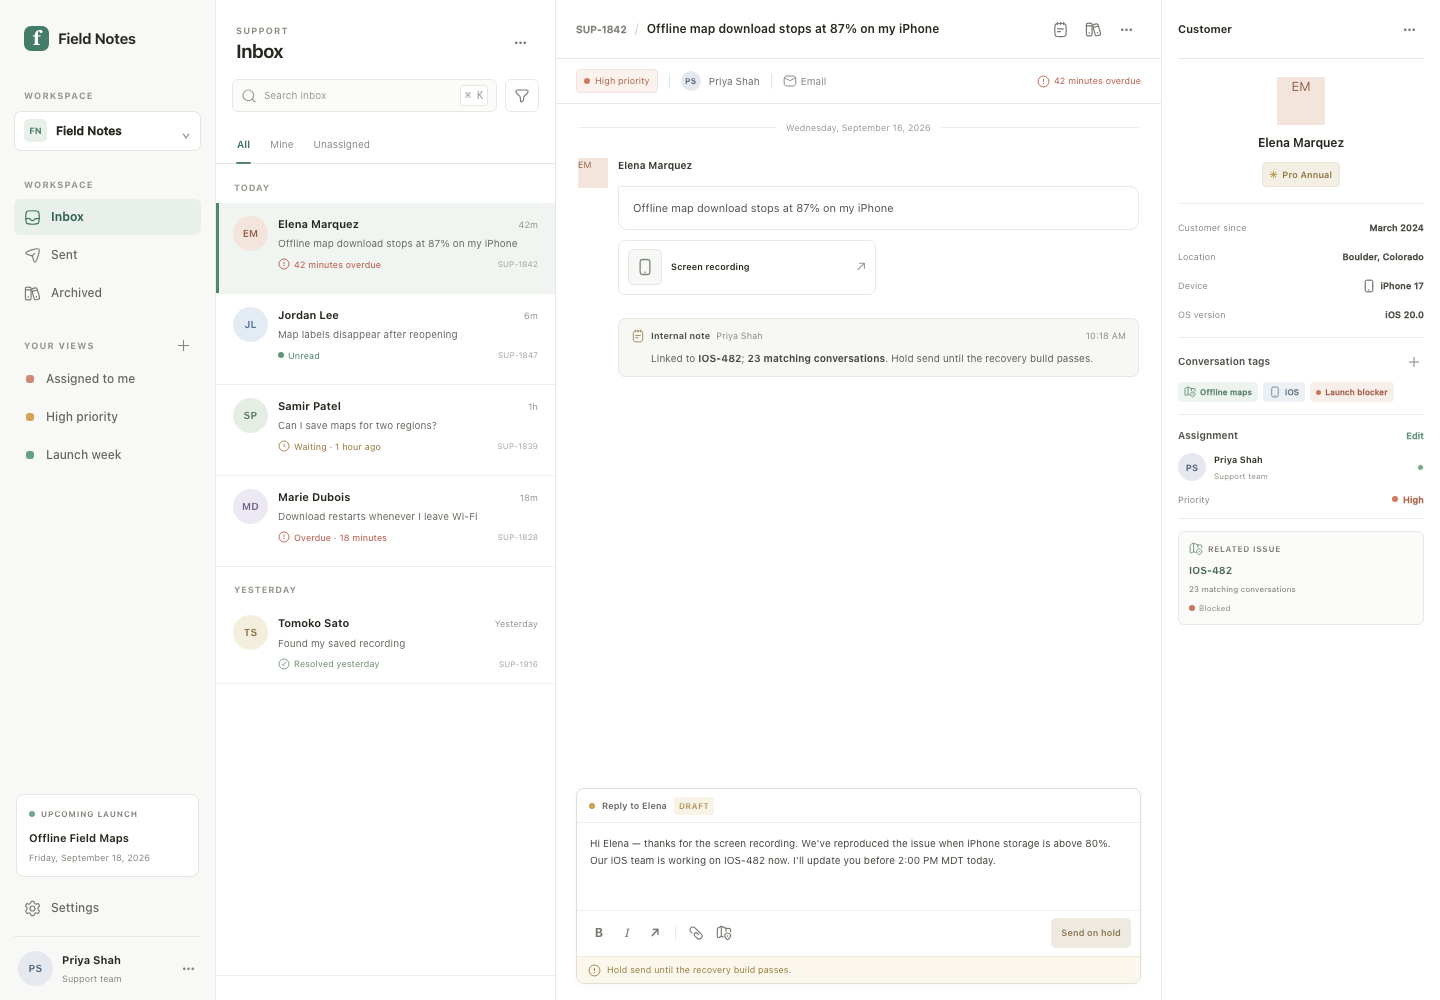Open Samir Patel conversation
Viewport: 1440px width, 1000px height.
pos(386,430)
